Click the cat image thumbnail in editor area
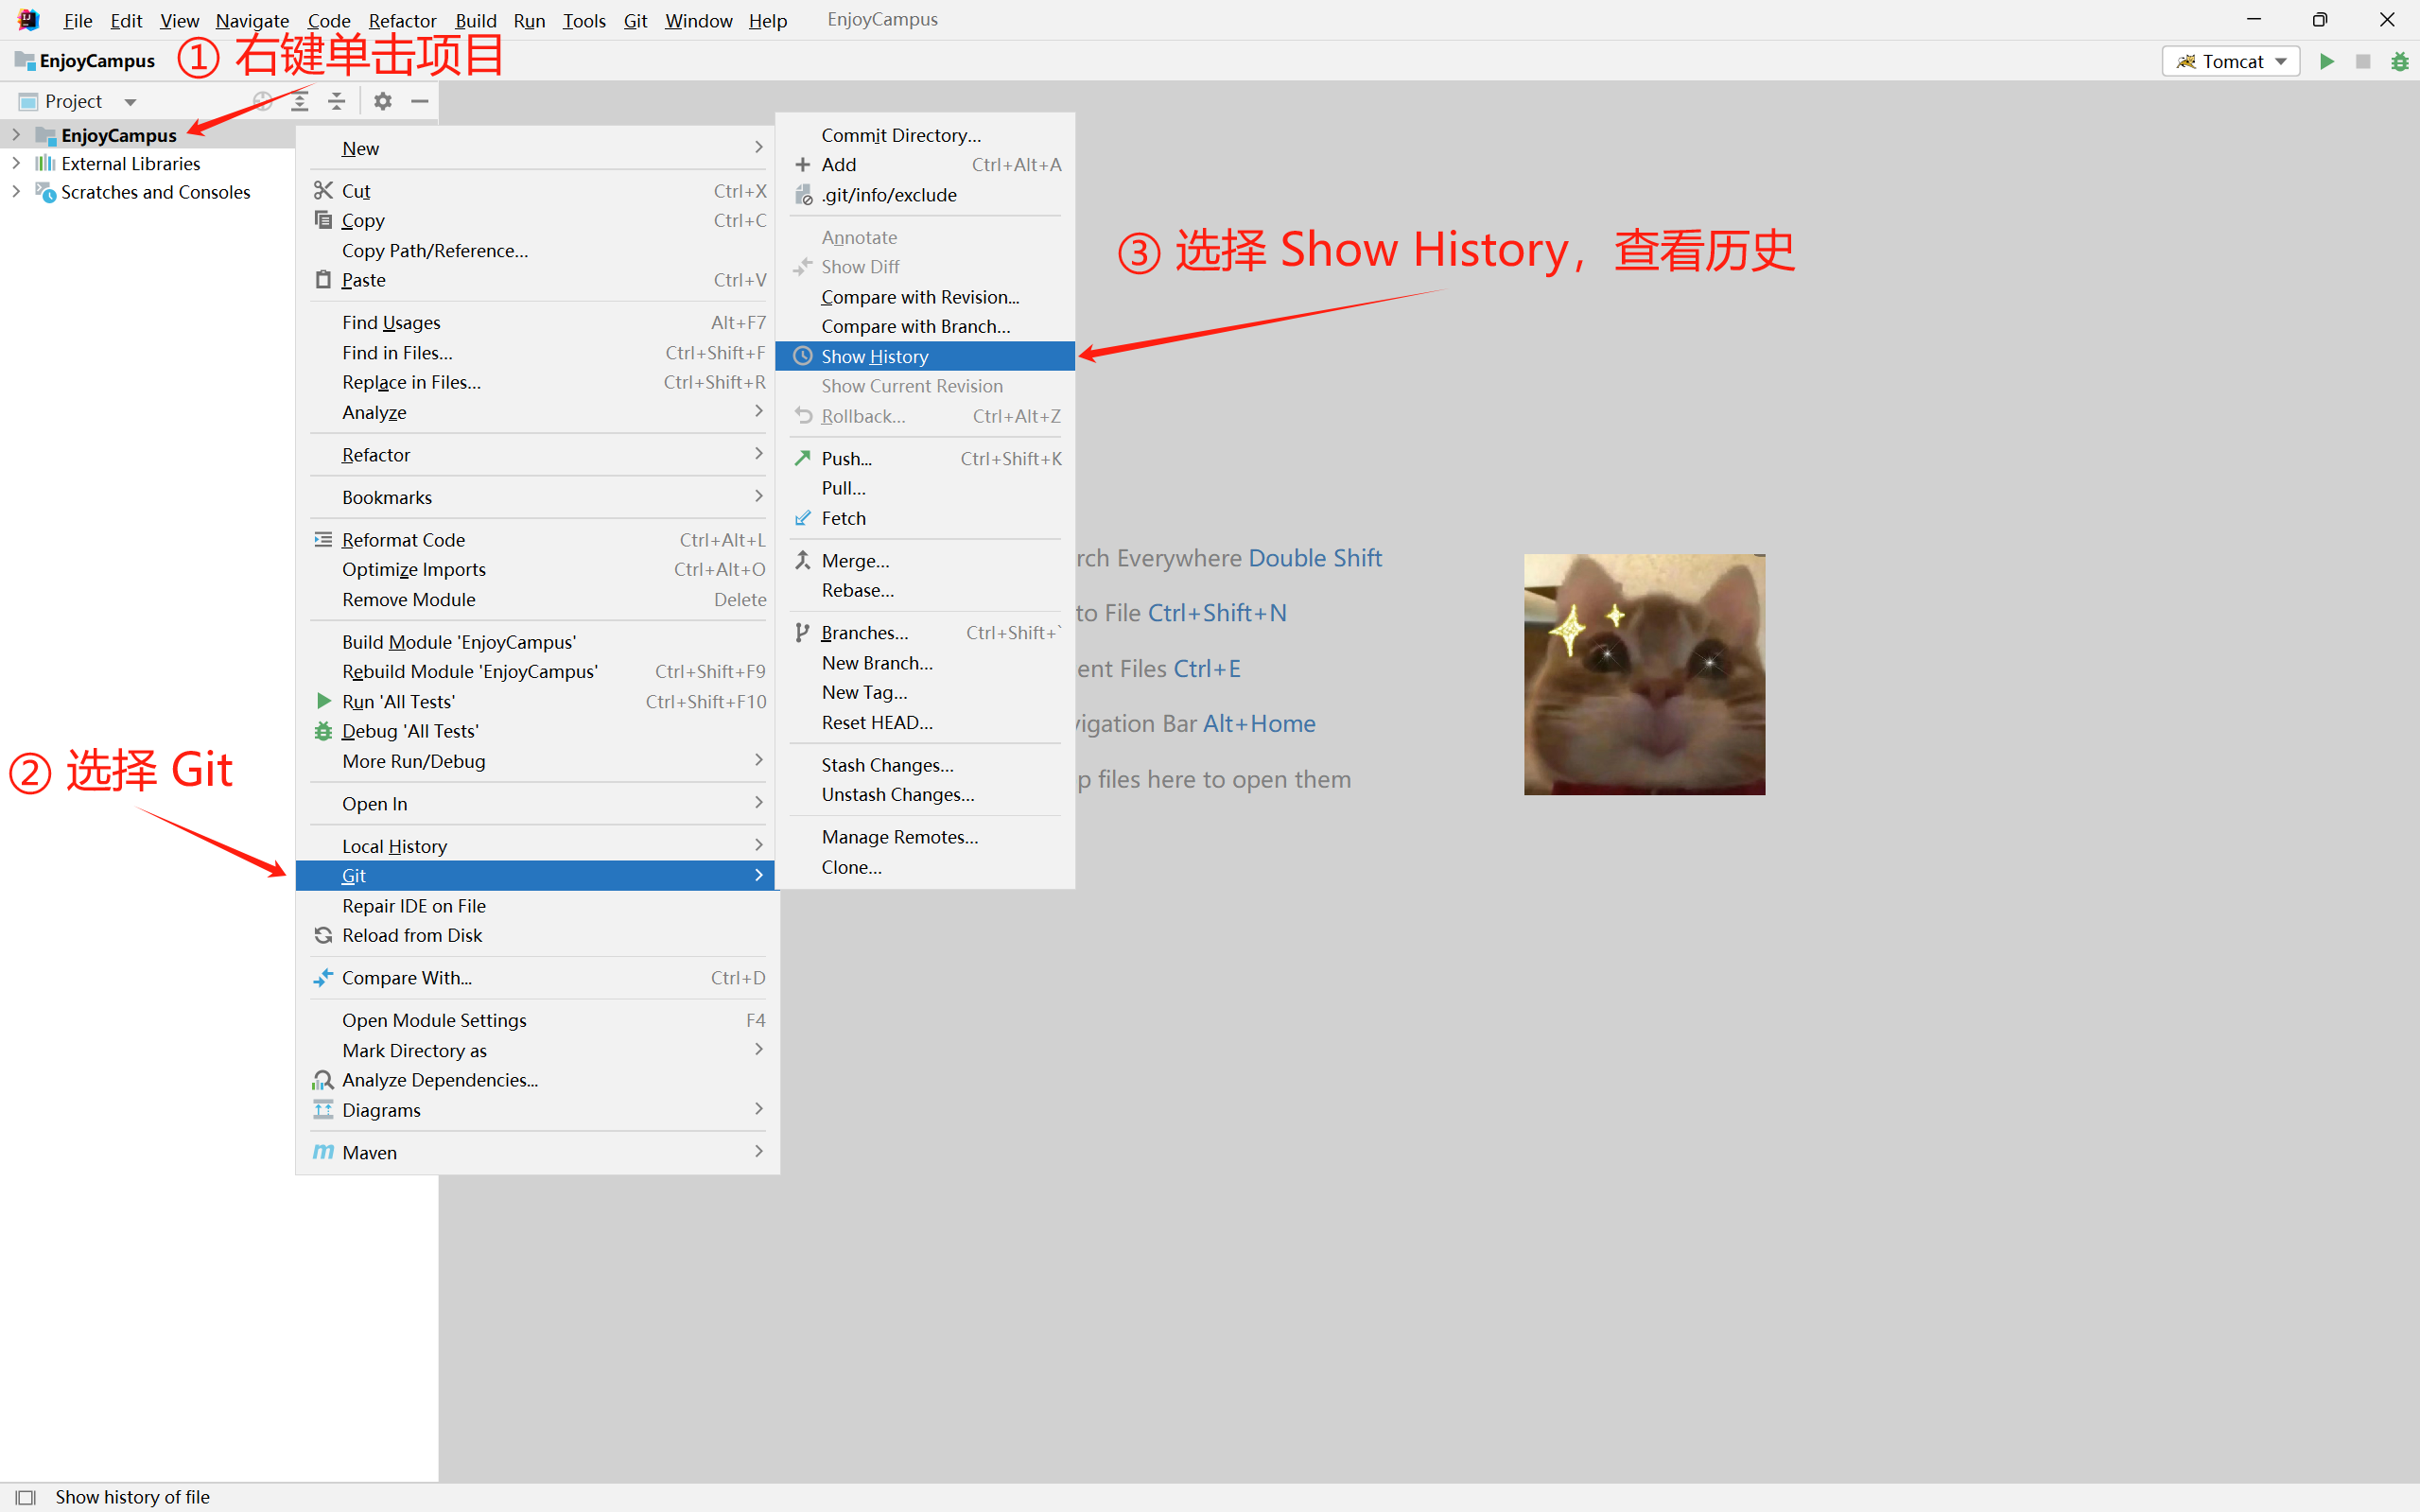 pyautogui.click(x=1644, y=674)
